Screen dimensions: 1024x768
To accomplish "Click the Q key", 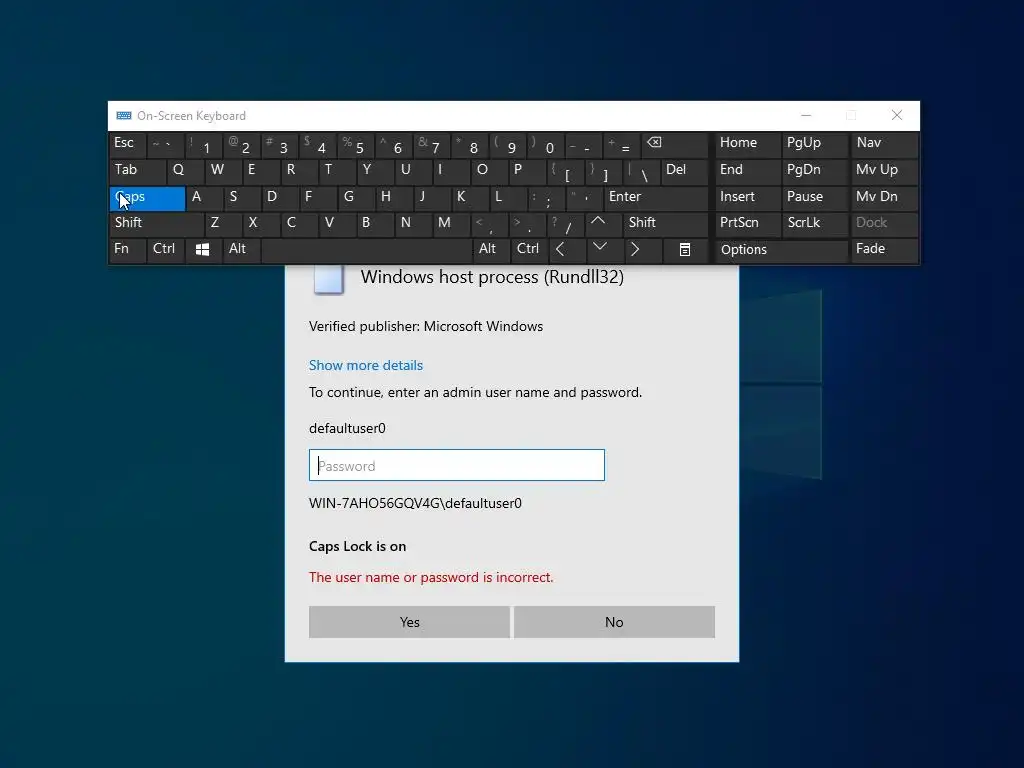I will coord(185,172).
